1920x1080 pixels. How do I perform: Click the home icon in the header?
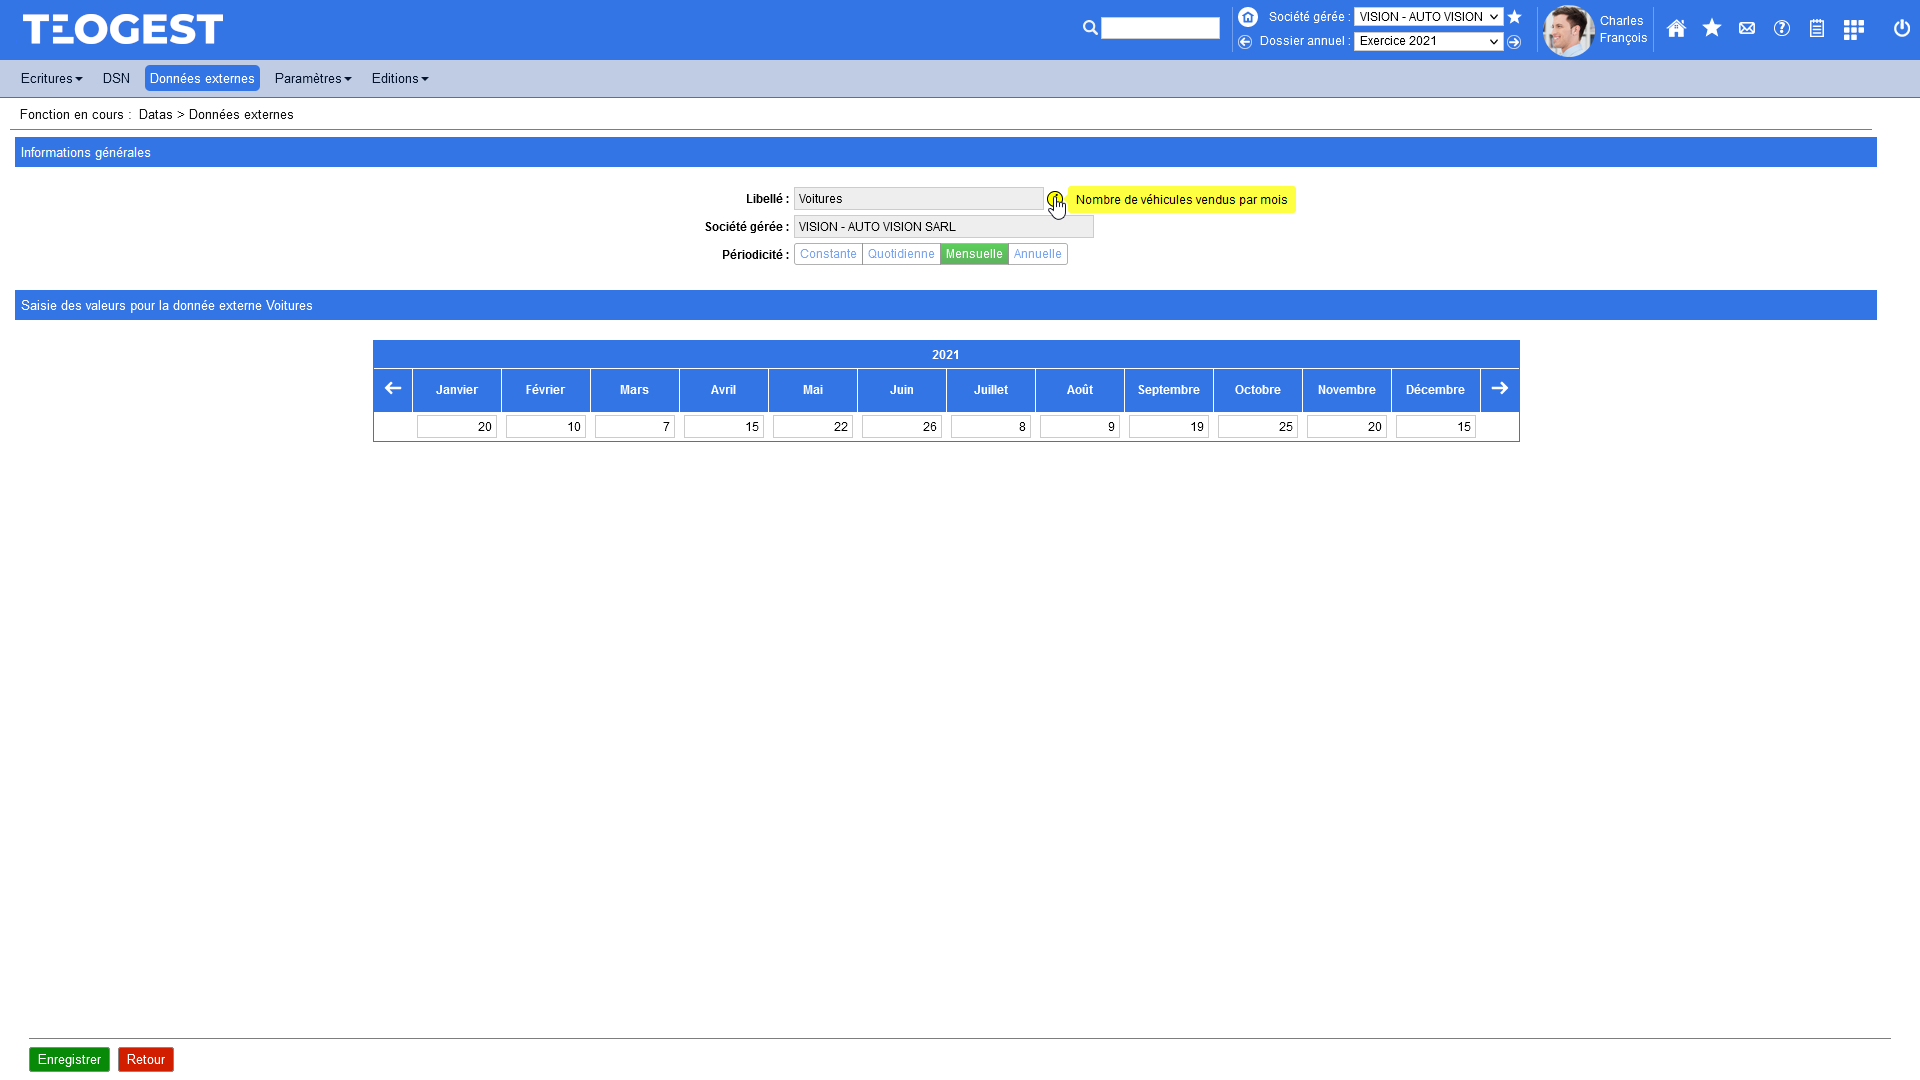point(1676,29)
